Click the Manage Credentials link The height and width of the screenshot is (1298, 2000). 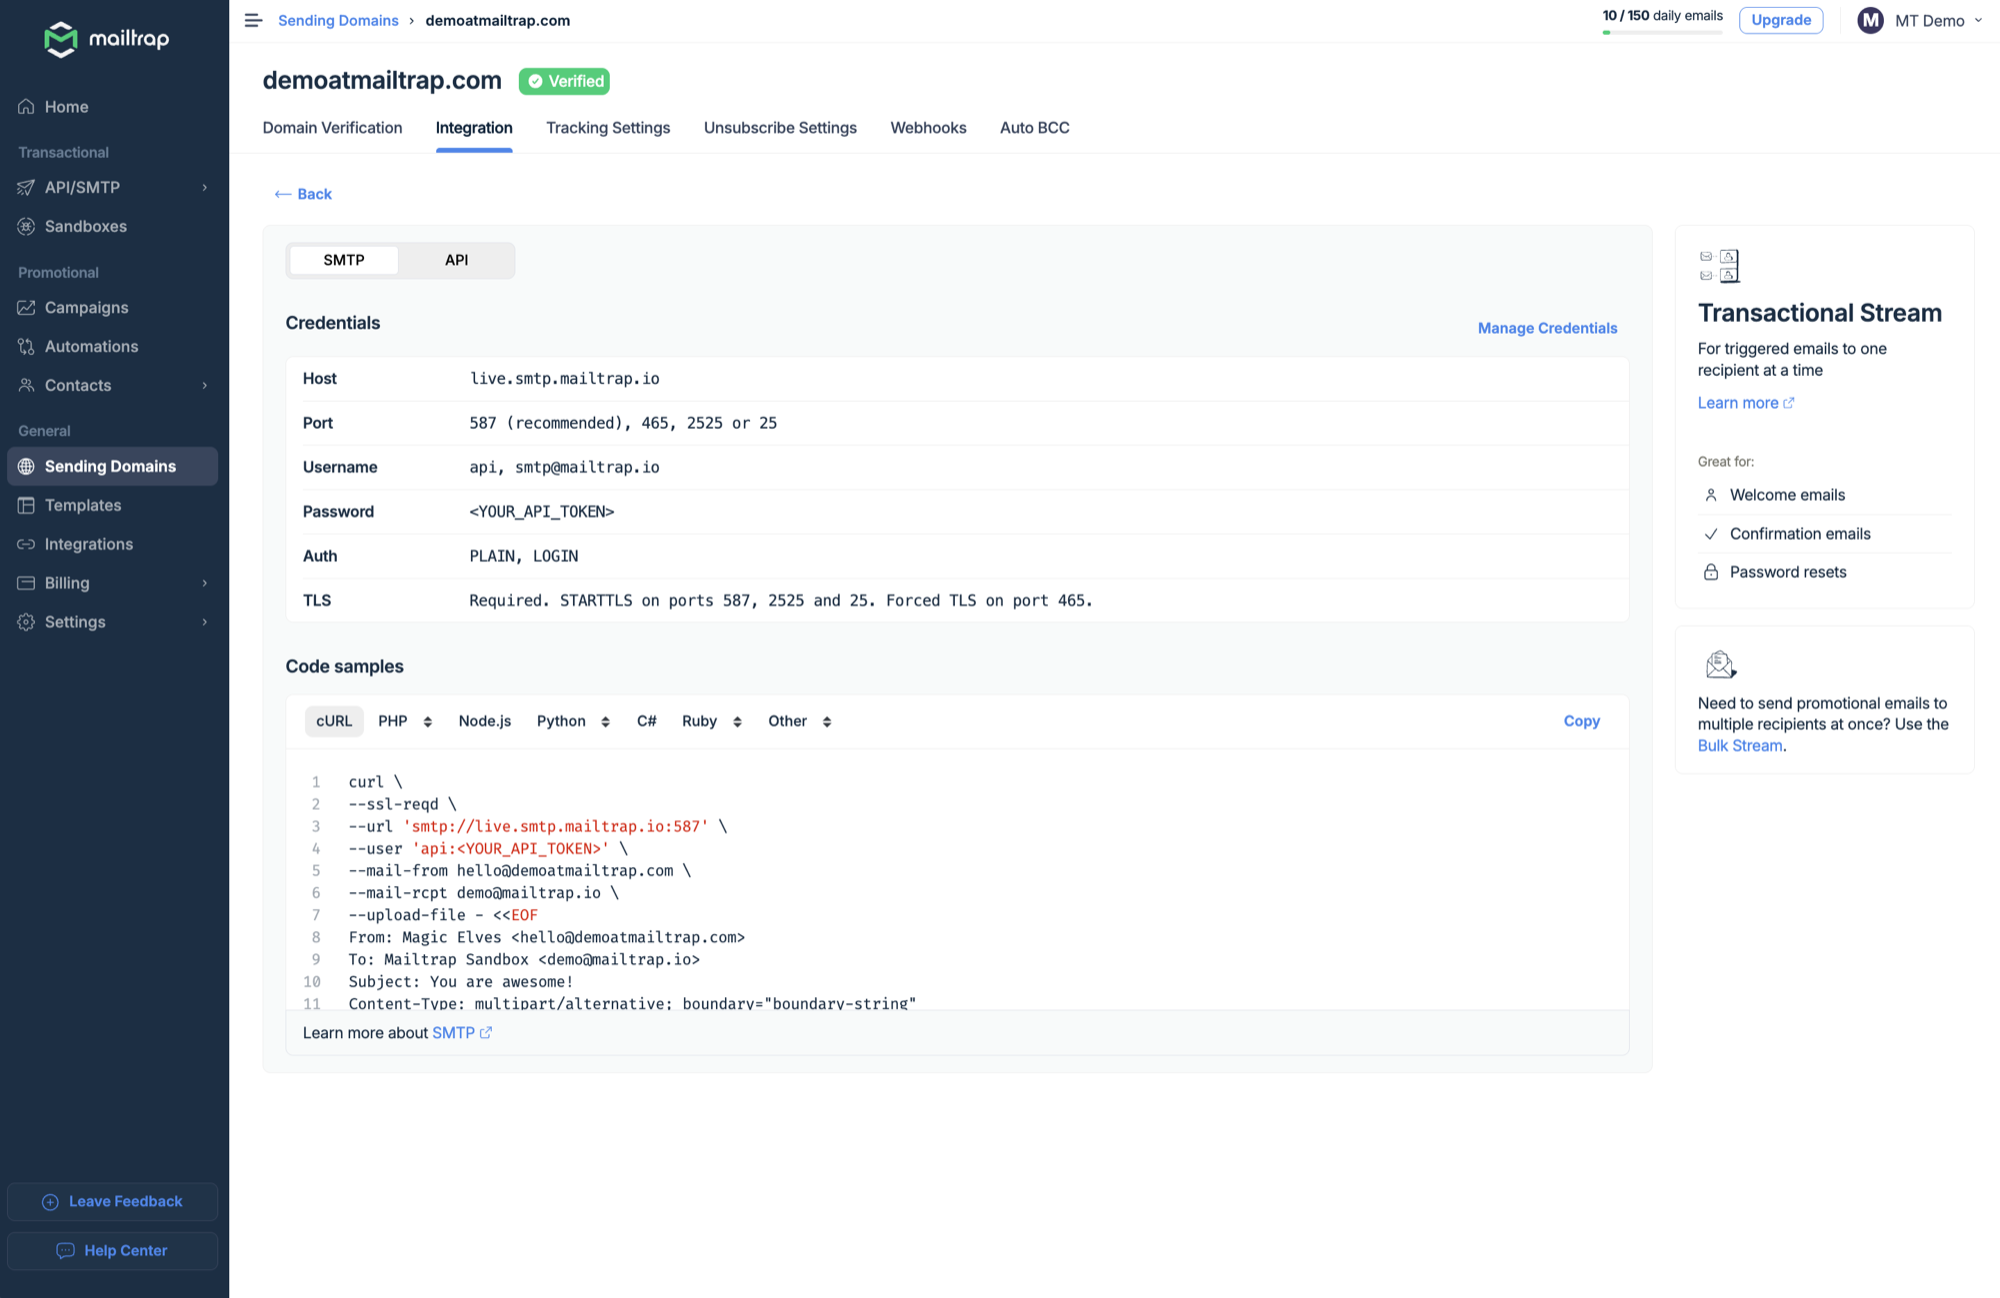[1547, 328]
